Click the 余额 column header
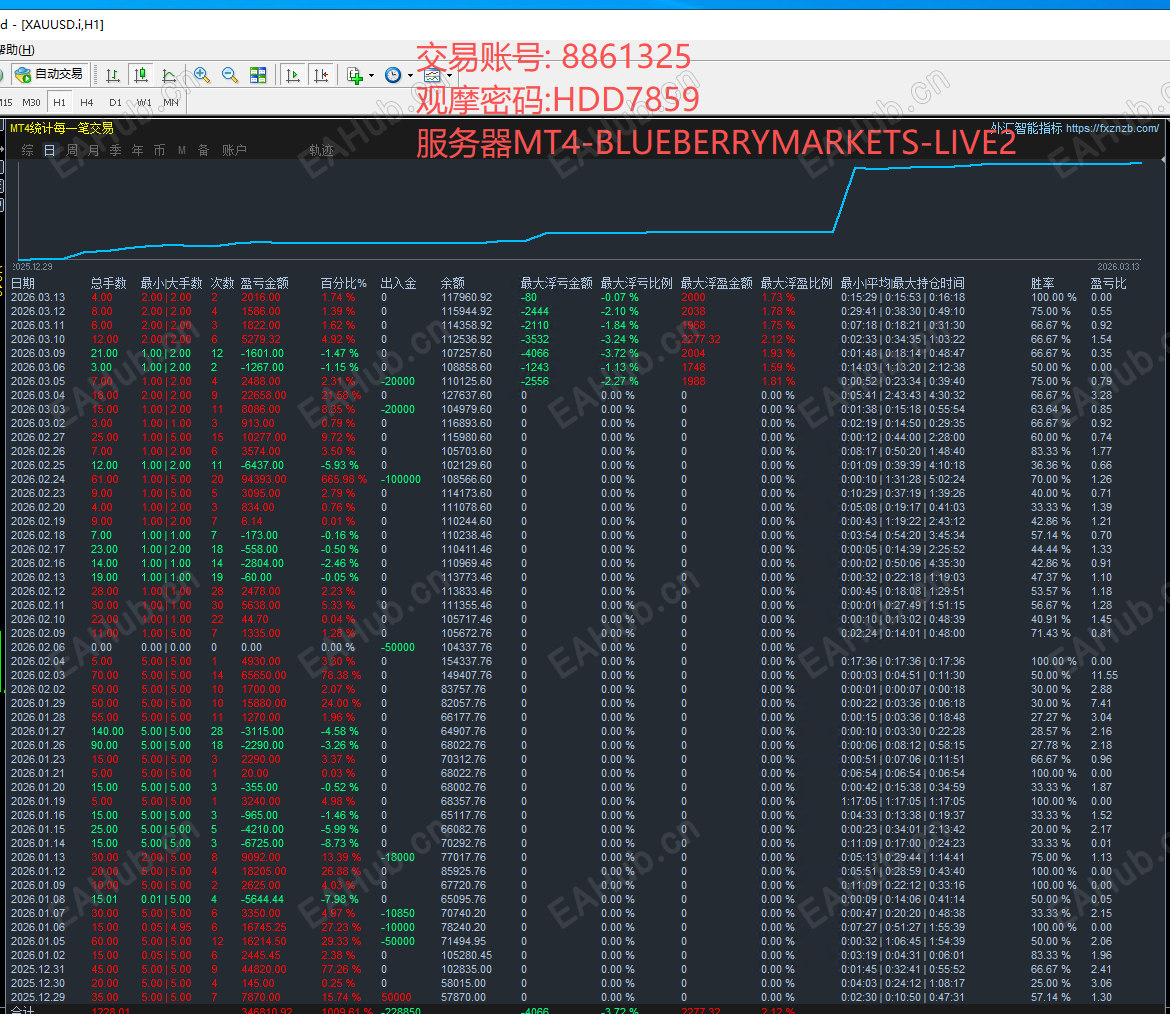 [x=453, y=284]
